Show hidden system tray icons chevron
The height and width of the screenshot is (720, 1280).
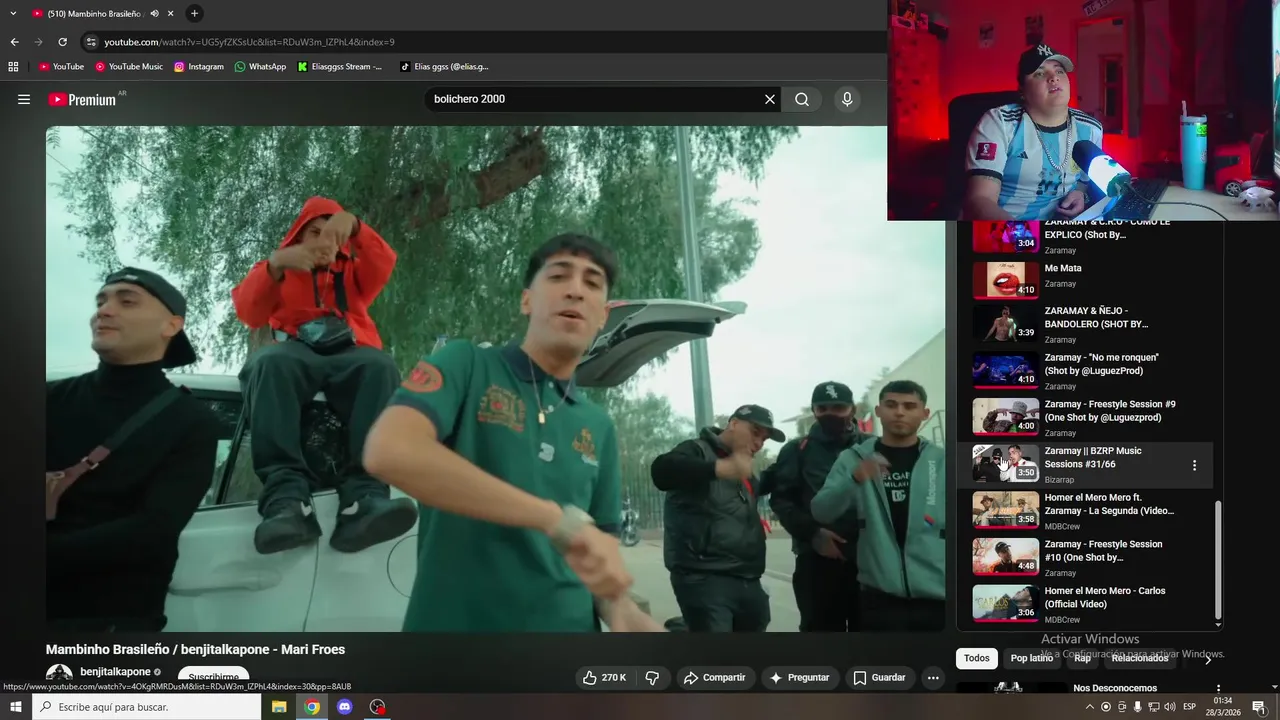pos(1089,707)
